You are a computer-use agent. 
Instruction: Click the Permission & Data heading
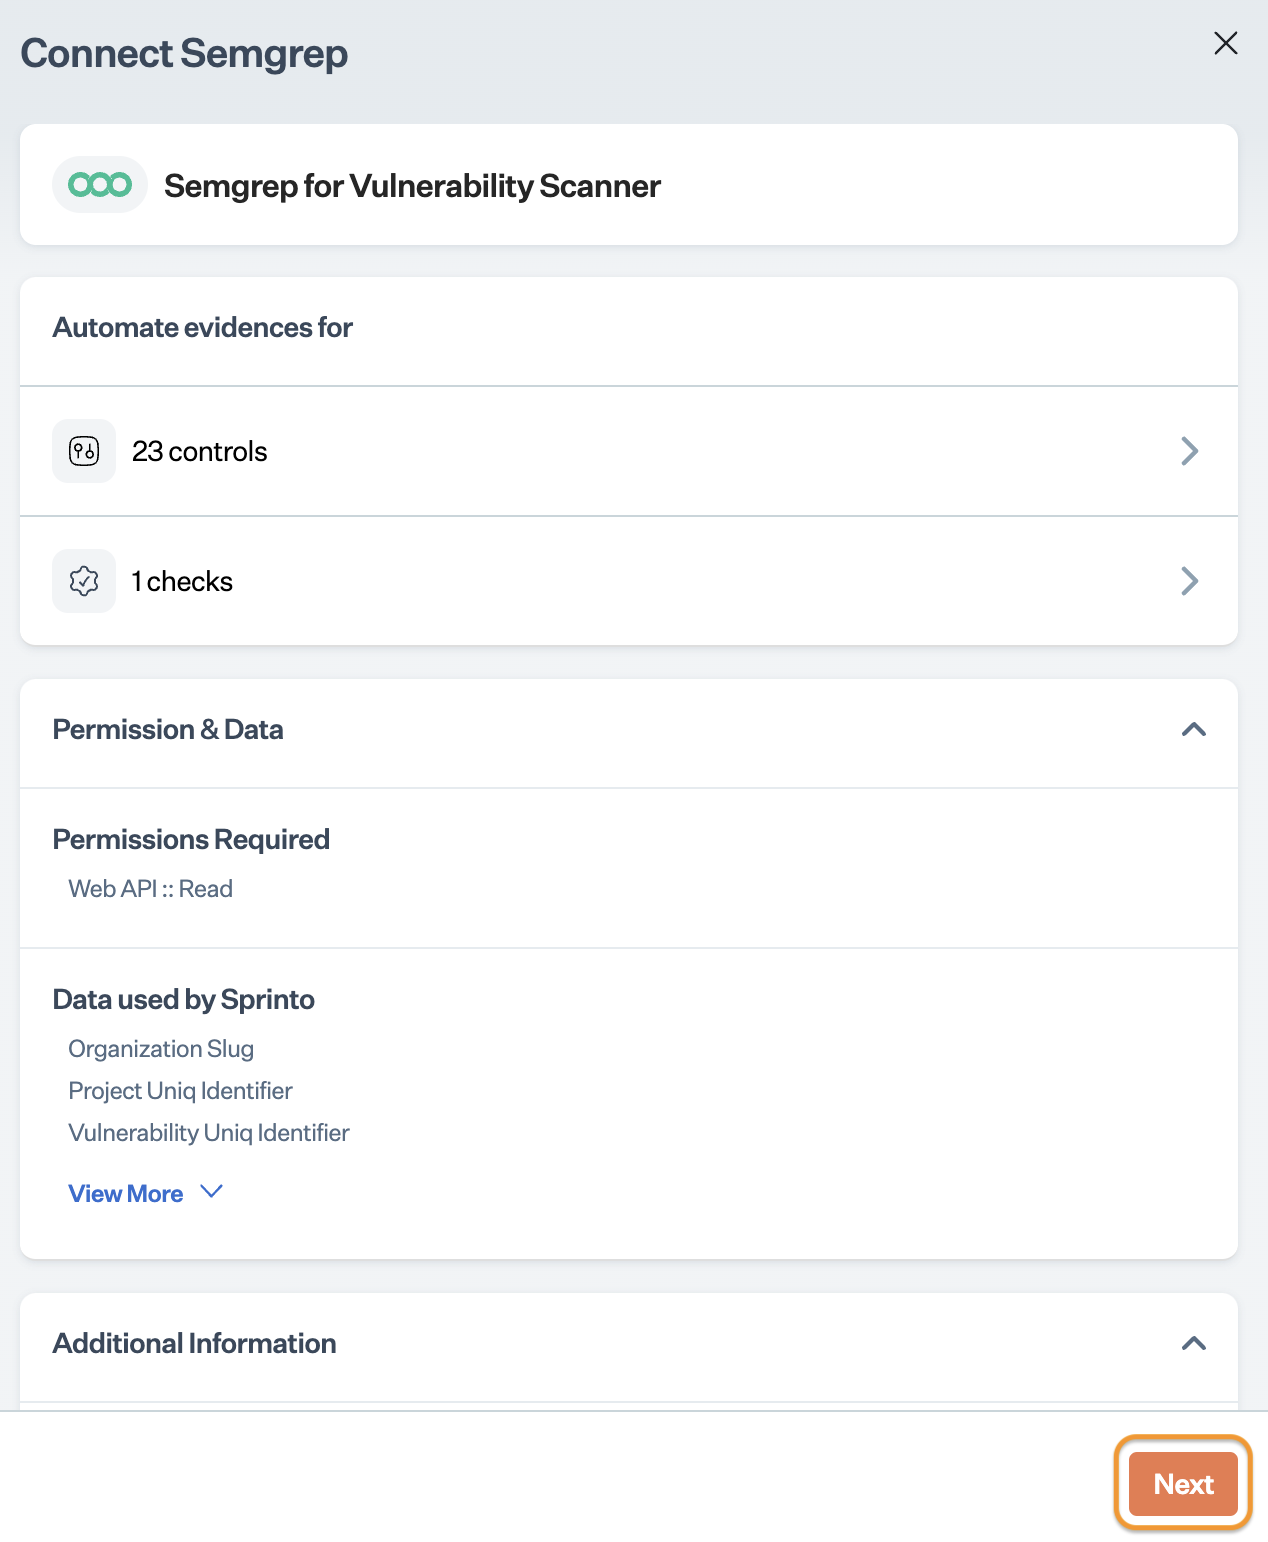tap(168, 730)
